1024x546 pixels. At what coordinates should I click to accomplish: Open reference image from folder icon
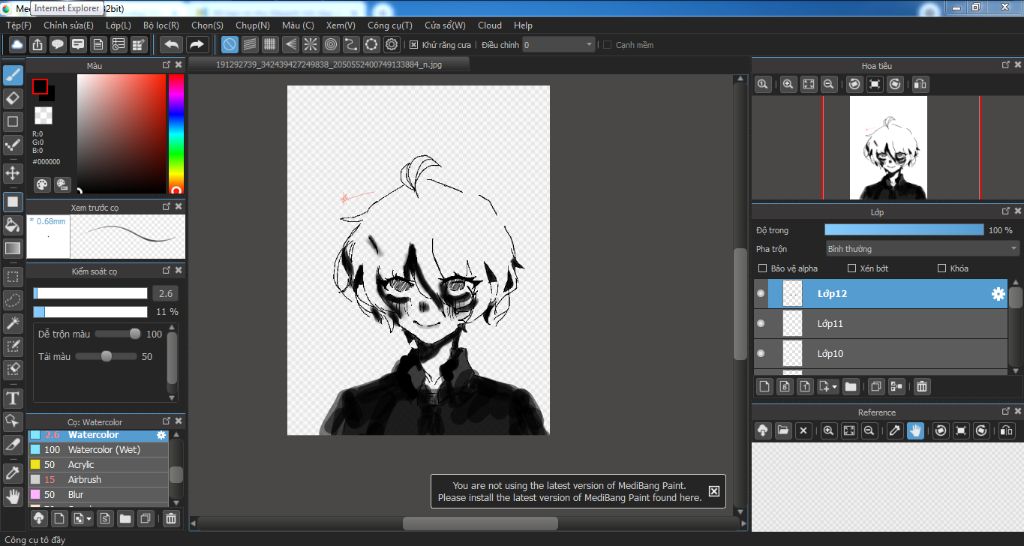pyautogui.click(x=783, y=430)
